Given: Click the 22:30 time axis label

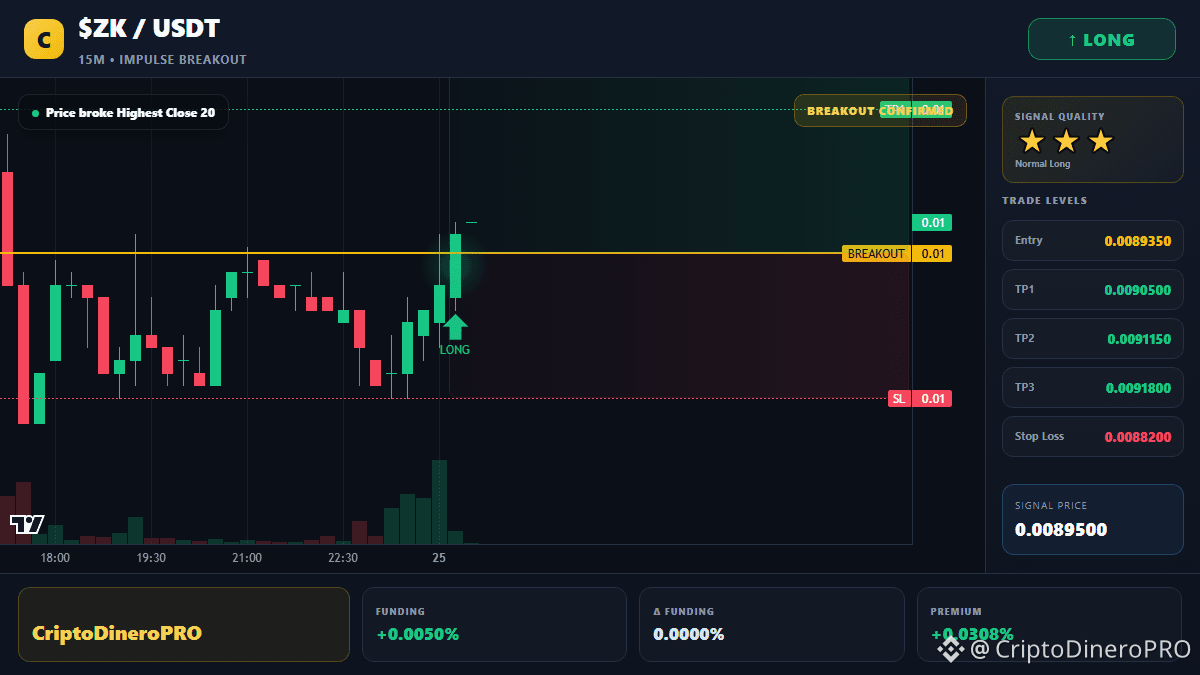Looking at the screenshot, I should tap(343, 558).
